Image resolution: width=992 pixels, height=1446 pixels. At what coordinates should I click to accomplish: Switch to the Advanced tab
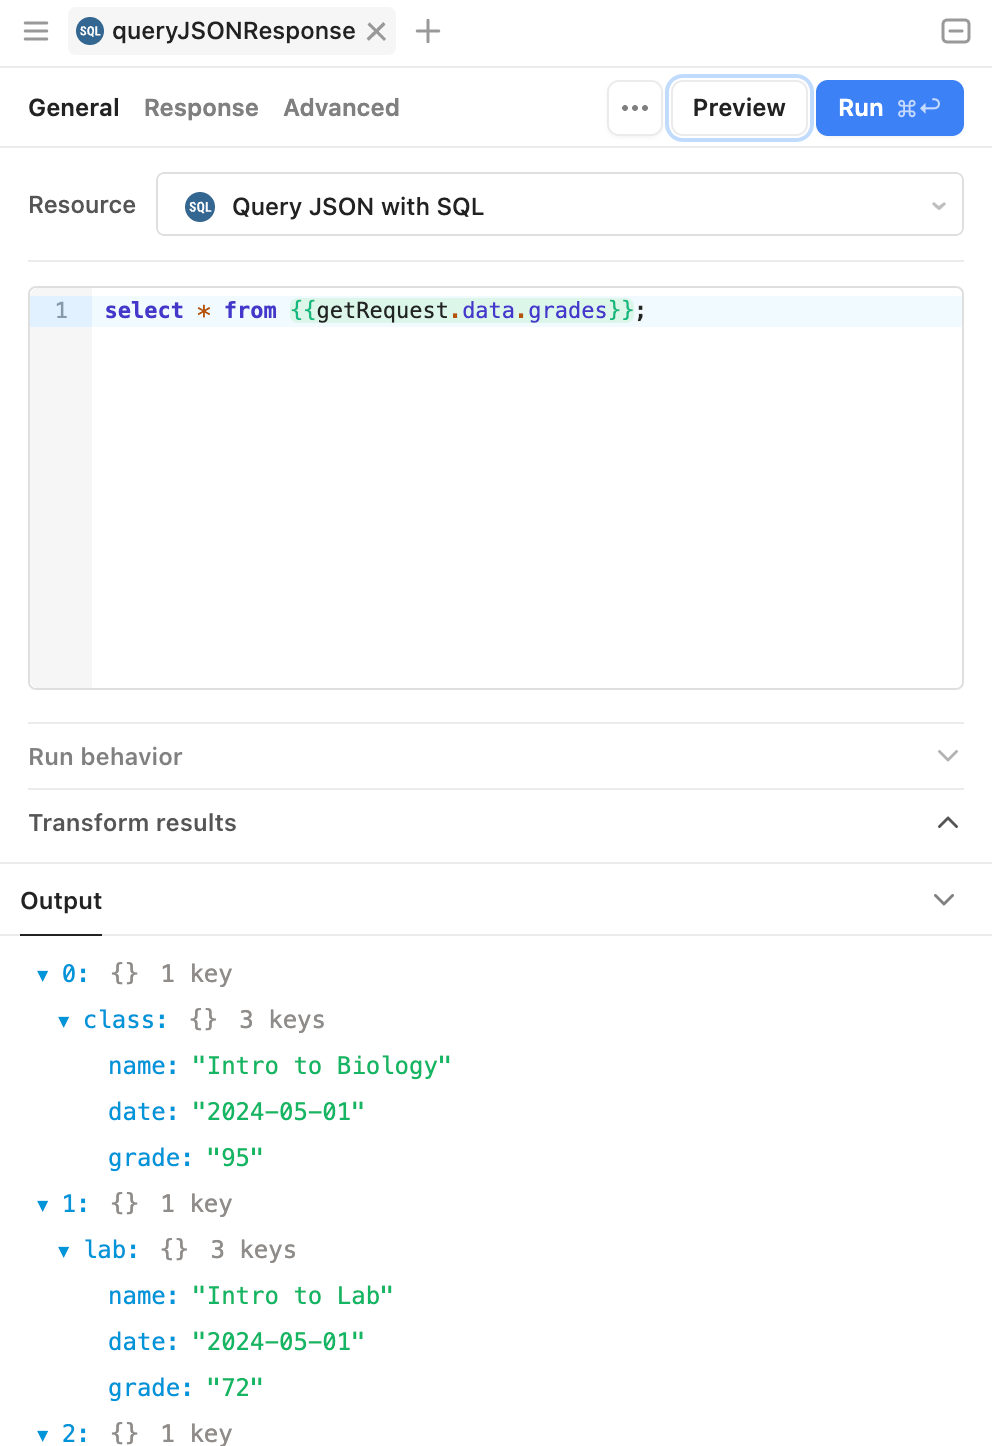coord(341,108)
